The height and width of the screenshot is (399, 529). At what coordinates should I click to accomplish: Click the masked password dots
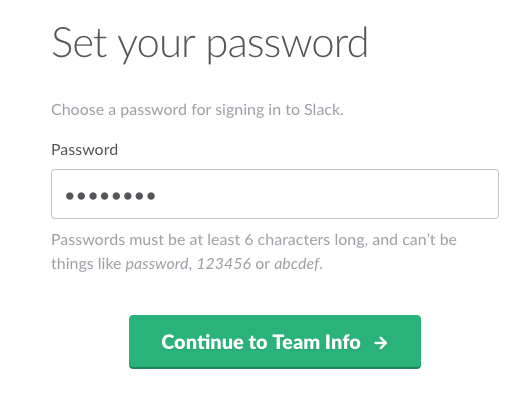(x=110, y=196)
